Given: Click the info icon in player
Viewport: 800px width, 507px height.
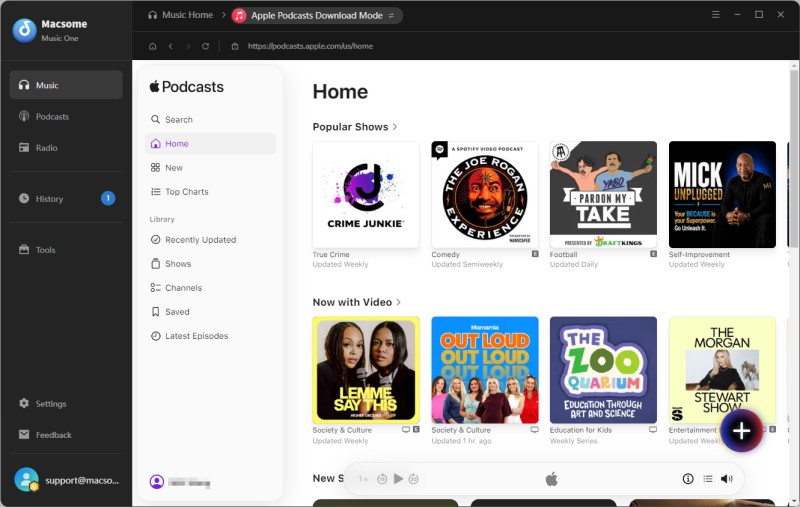Looking at the screenshot, I should (x=688, y=478).
